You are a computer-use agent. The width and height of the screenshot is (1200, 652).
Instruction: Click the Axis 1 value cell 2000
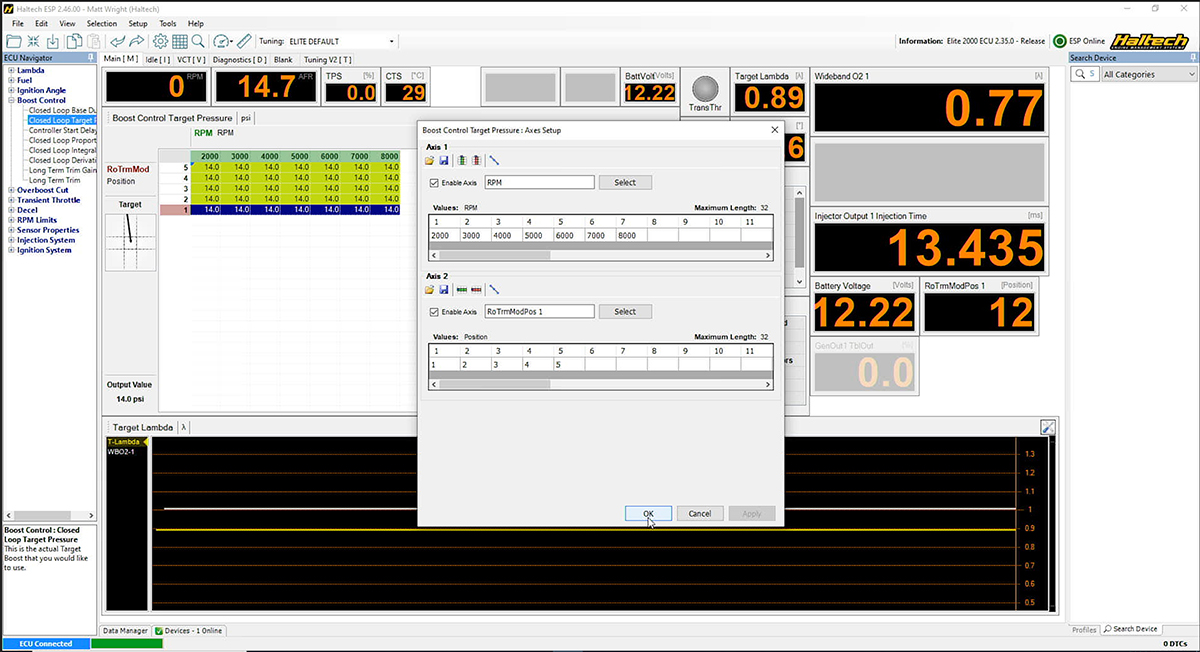pyautogui.click(x=444, y=235)
